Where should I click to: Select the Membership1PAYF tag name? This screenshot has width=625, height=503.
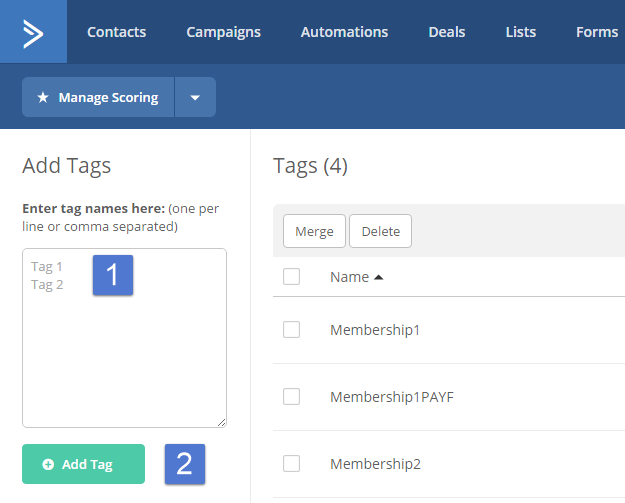[392, 397]
